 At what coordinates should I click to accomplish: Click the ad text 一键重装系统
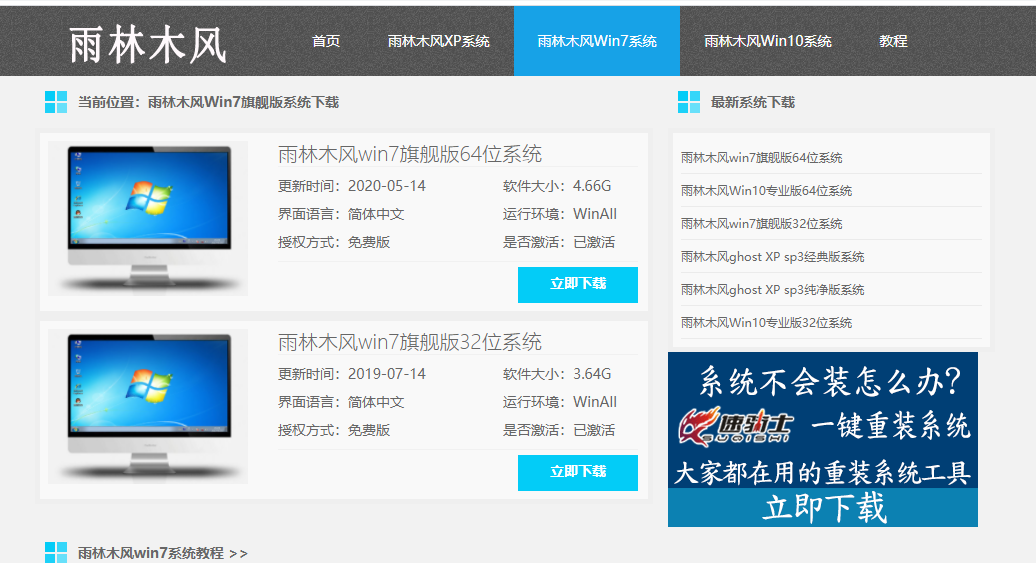(890, 426)
